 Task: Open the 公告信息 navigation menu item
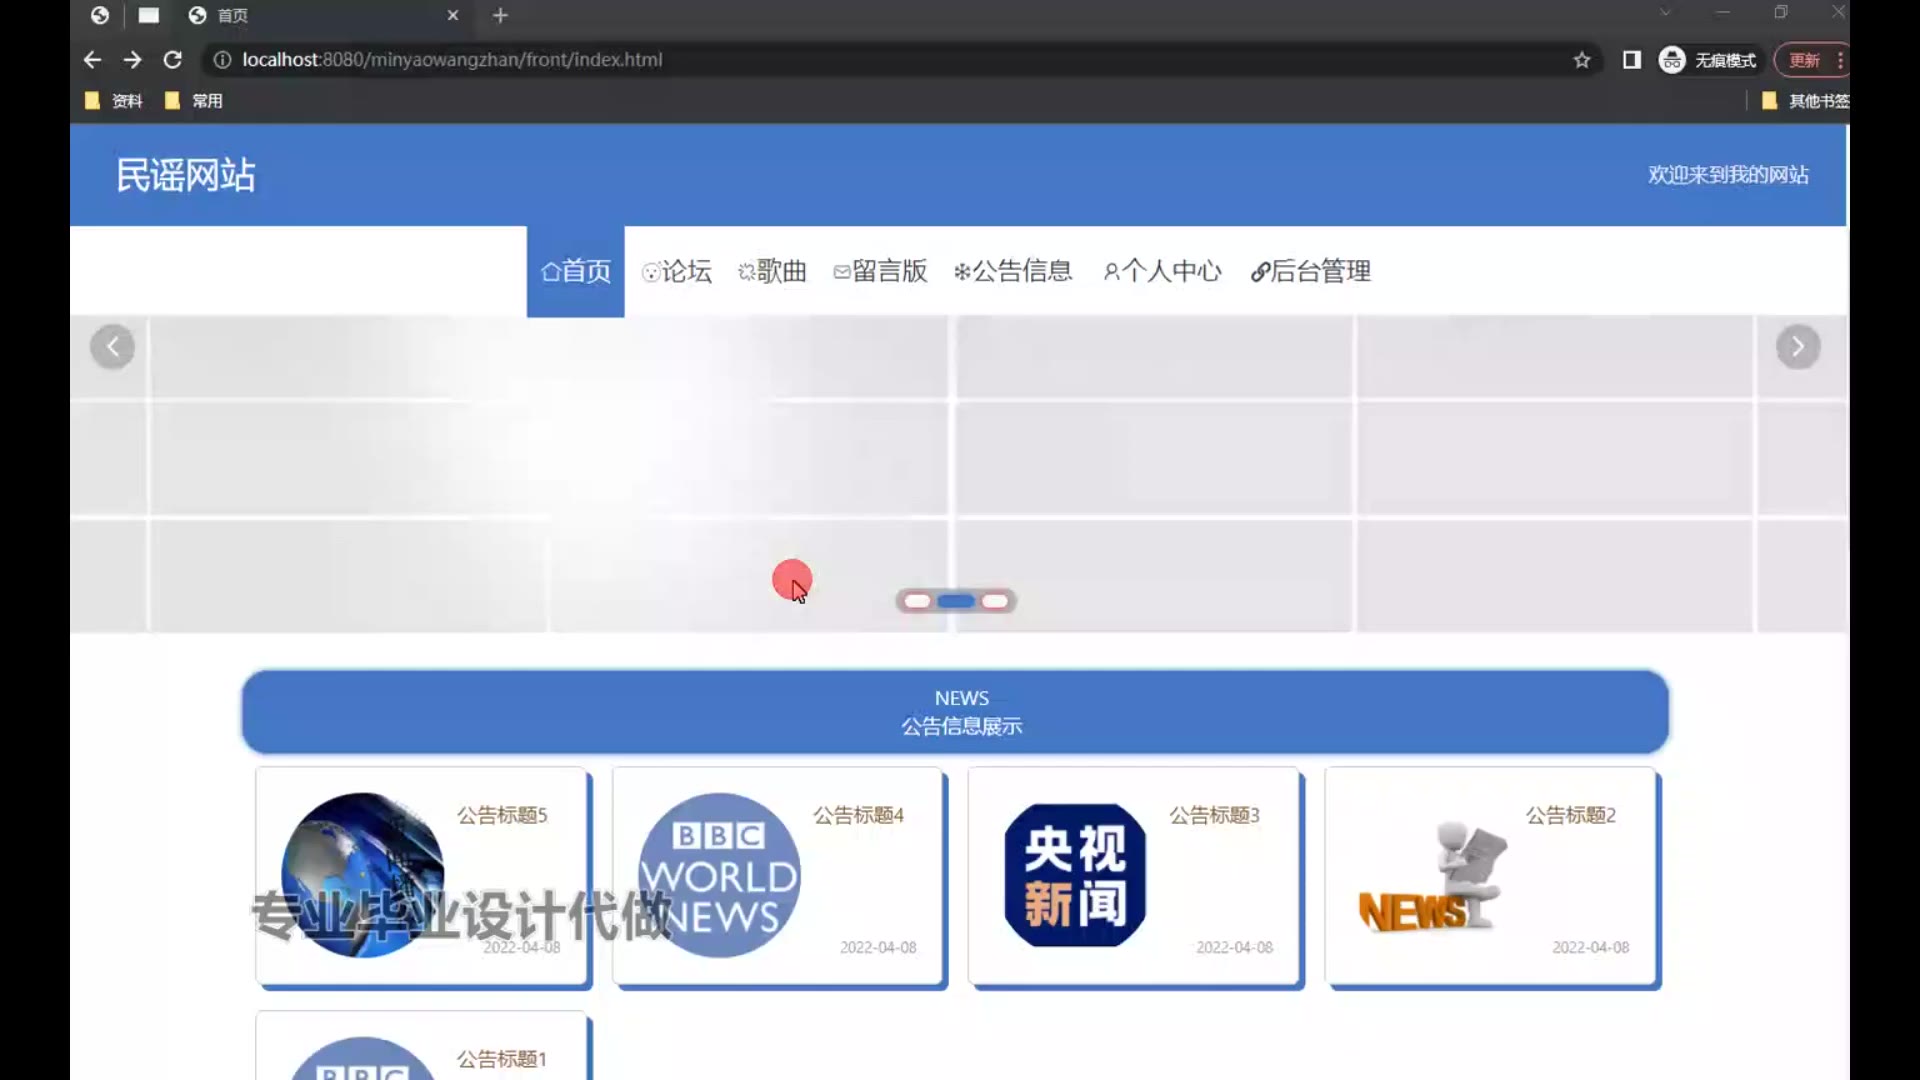point(1013,271)
